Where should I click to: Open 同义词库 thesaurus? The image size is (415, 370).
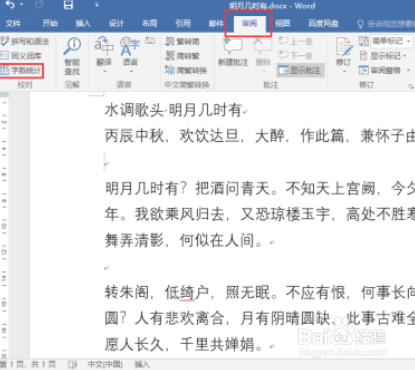[x=21, y=56]
